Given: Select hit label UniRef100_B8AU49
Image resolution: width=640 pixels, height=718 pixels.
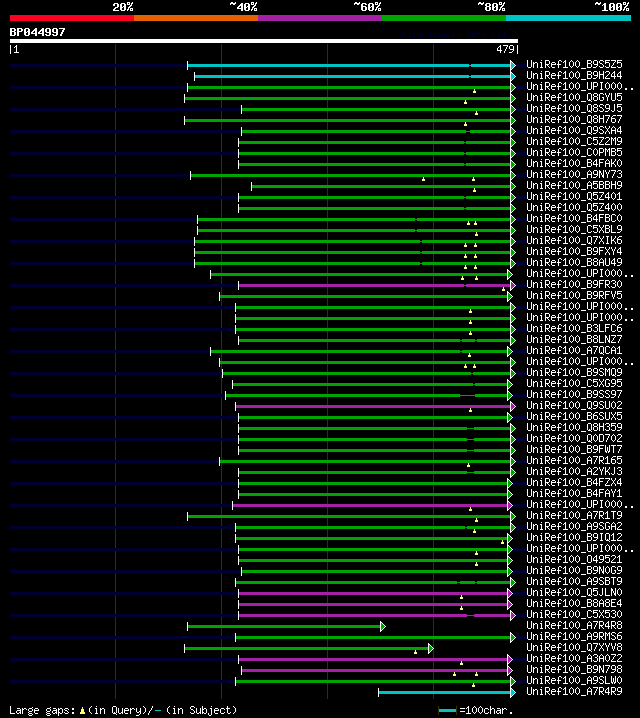Looking at the screenshot, I should tap(574, 262).
